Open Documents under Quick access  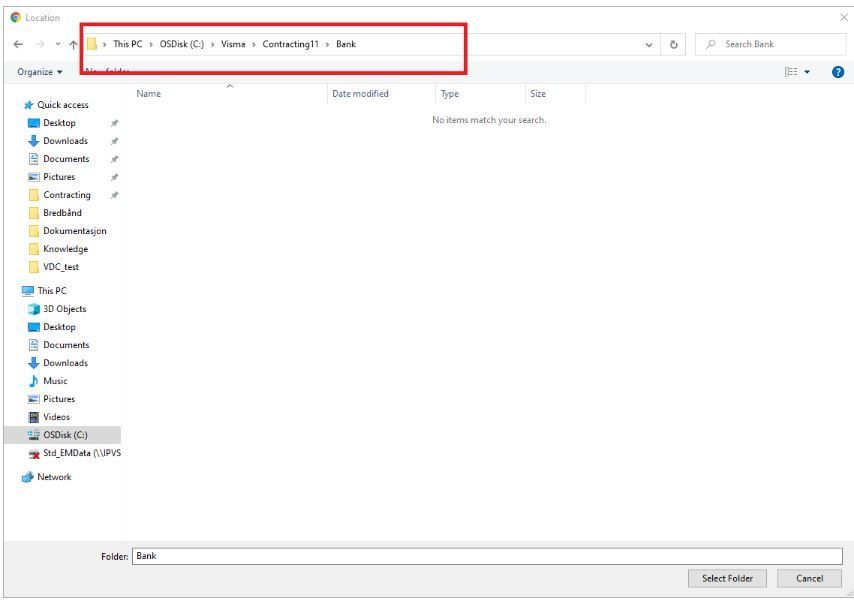pos(66,159)
